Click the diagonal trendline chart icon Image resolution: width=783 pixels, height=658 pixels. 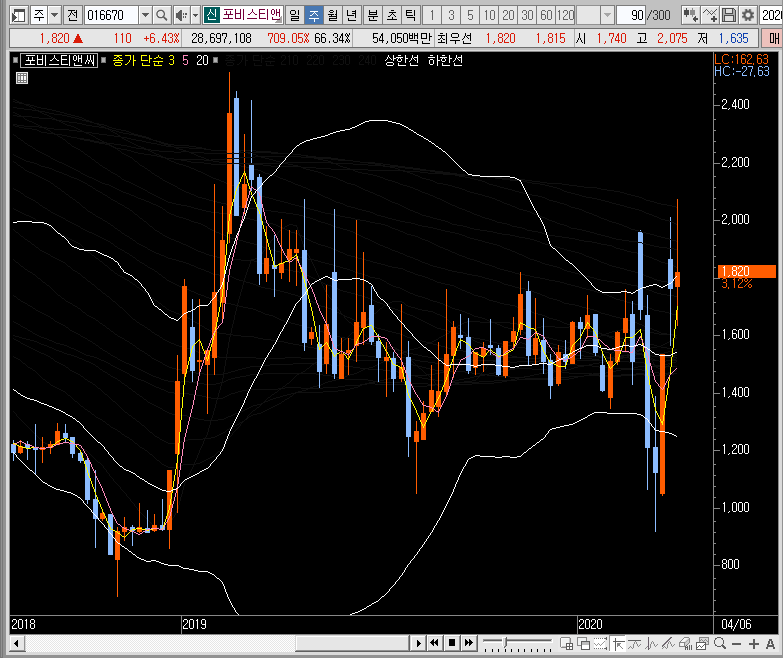(x=668, y=644)
